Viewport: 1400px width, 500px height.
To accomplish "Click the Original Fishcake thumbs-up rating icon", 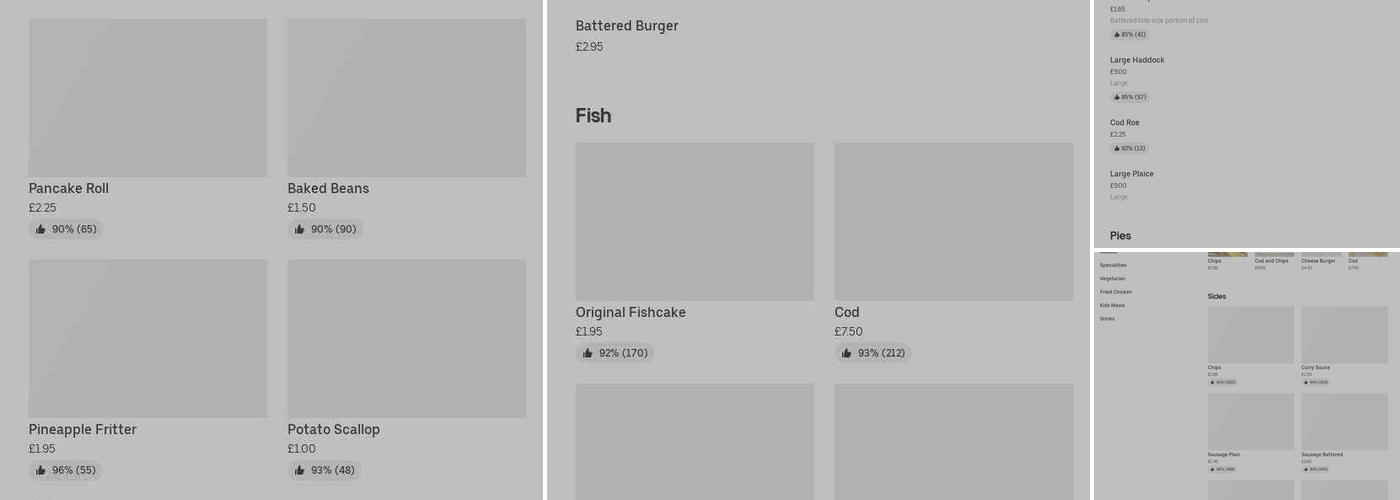I will pos(588,354).
